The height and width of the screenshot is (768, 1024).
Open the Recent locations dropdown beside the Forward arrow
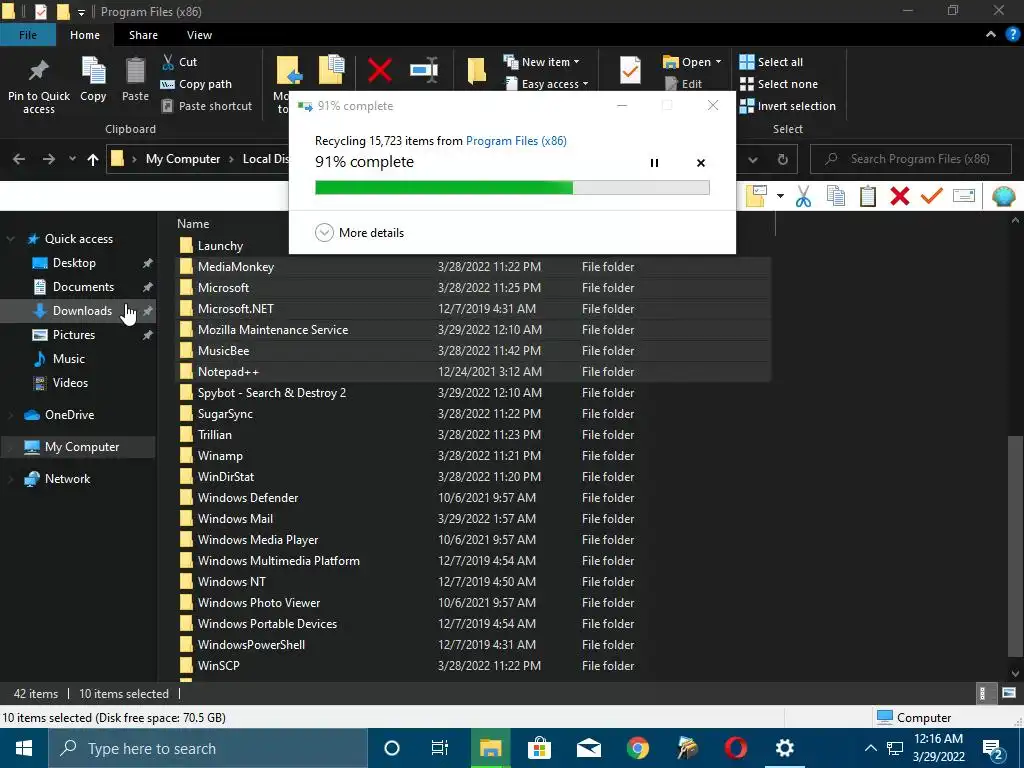click(72, 159)
